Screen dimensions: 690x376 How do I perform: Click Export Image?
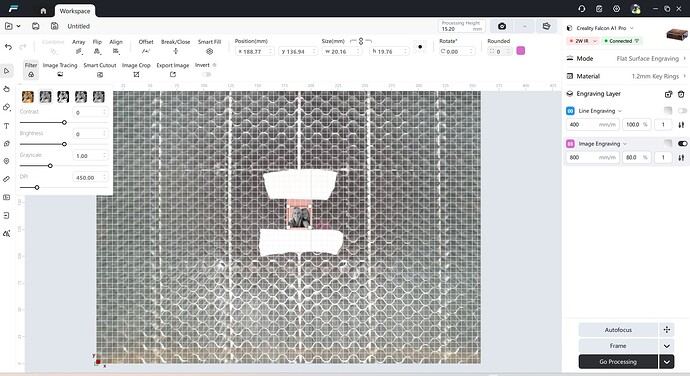click(x=172, y=70)
